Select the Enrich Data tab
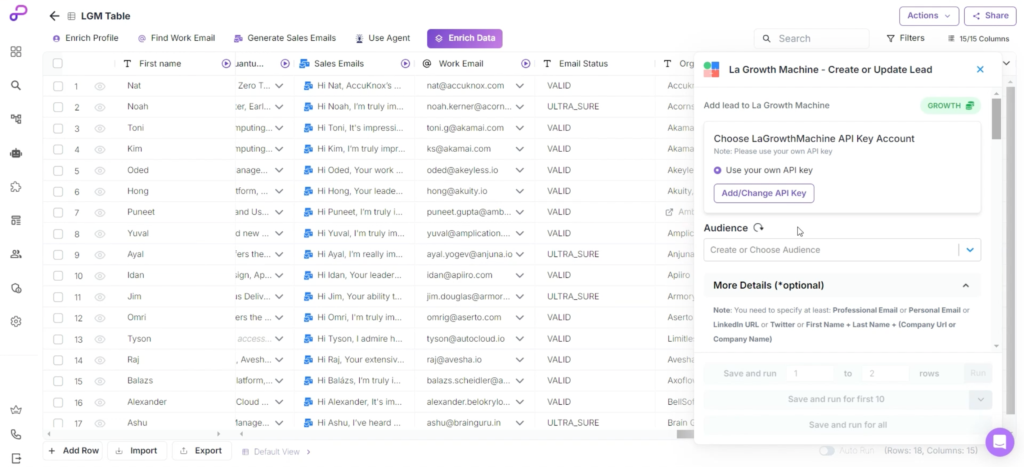The width and height of the screenshot is (1024, 467). click(x=464, y=38)
